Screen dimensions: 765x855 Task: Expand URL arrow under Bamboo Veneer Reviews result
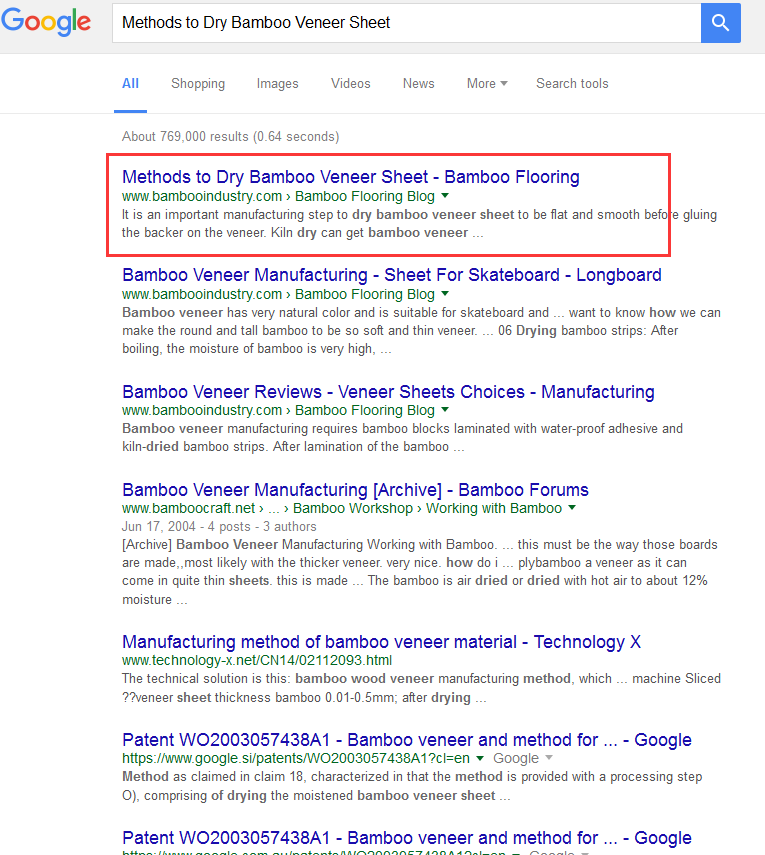click(x=445, y=410)
